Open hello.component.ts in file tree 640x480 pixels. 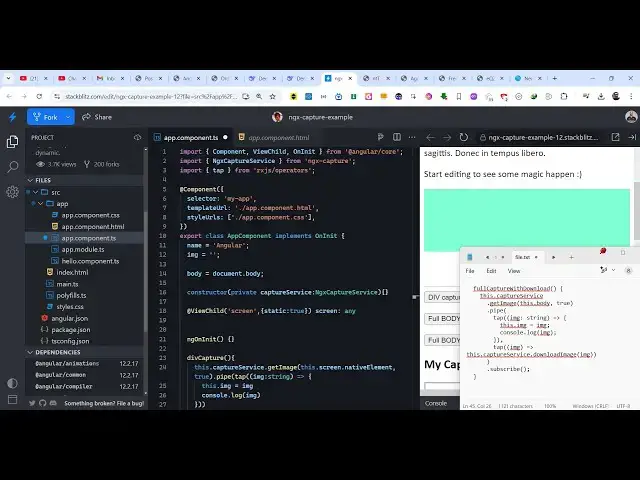tap(90, 261)
